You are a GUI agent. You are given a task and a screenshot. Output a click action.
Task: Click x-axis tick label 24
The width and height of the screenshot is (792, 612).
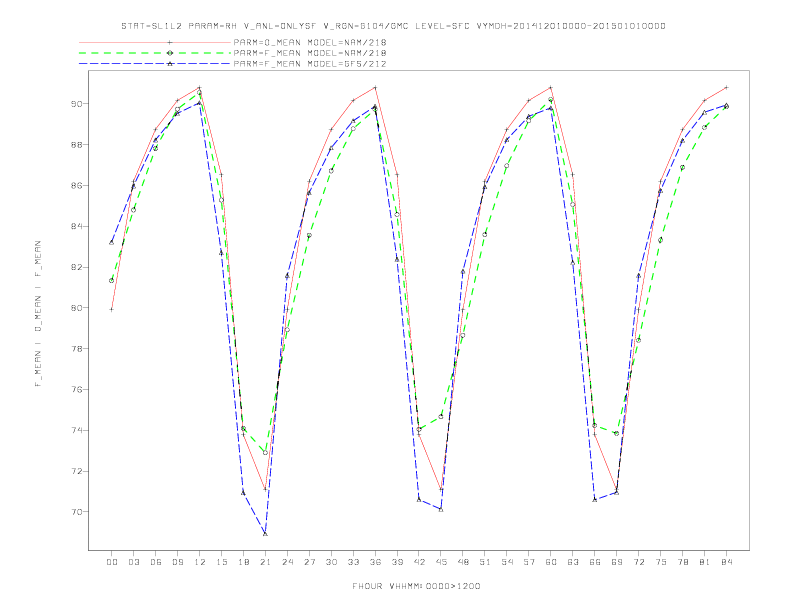pos(287,562)
